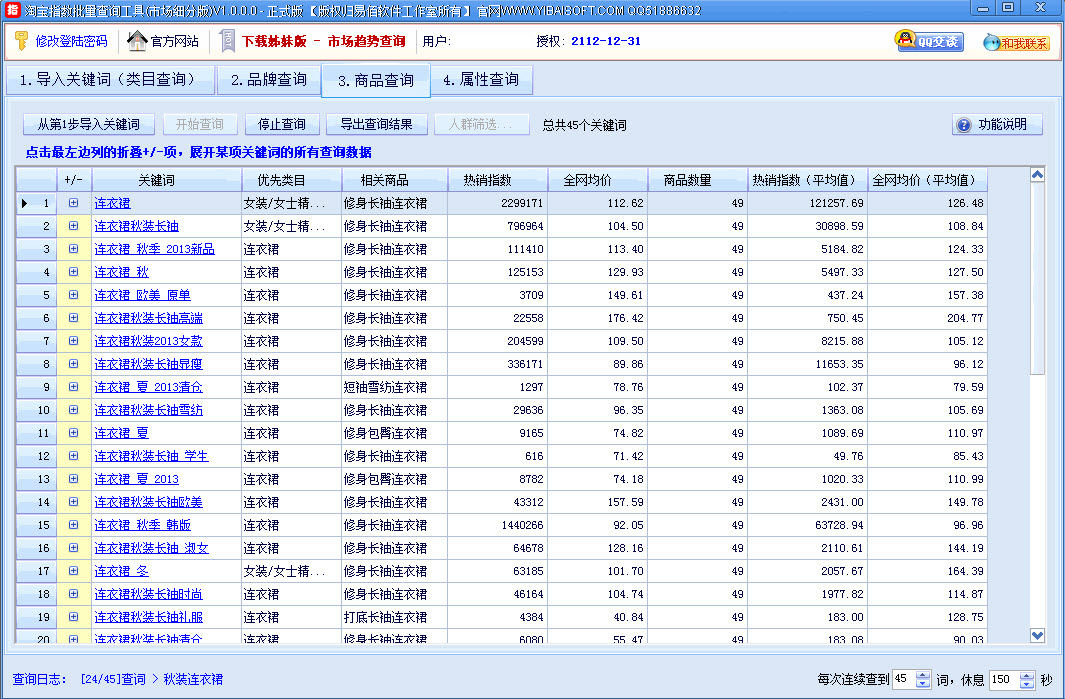
Task: Expand row 16 连衣裙秋装长袖 淑女
Action: coord(73,548)
